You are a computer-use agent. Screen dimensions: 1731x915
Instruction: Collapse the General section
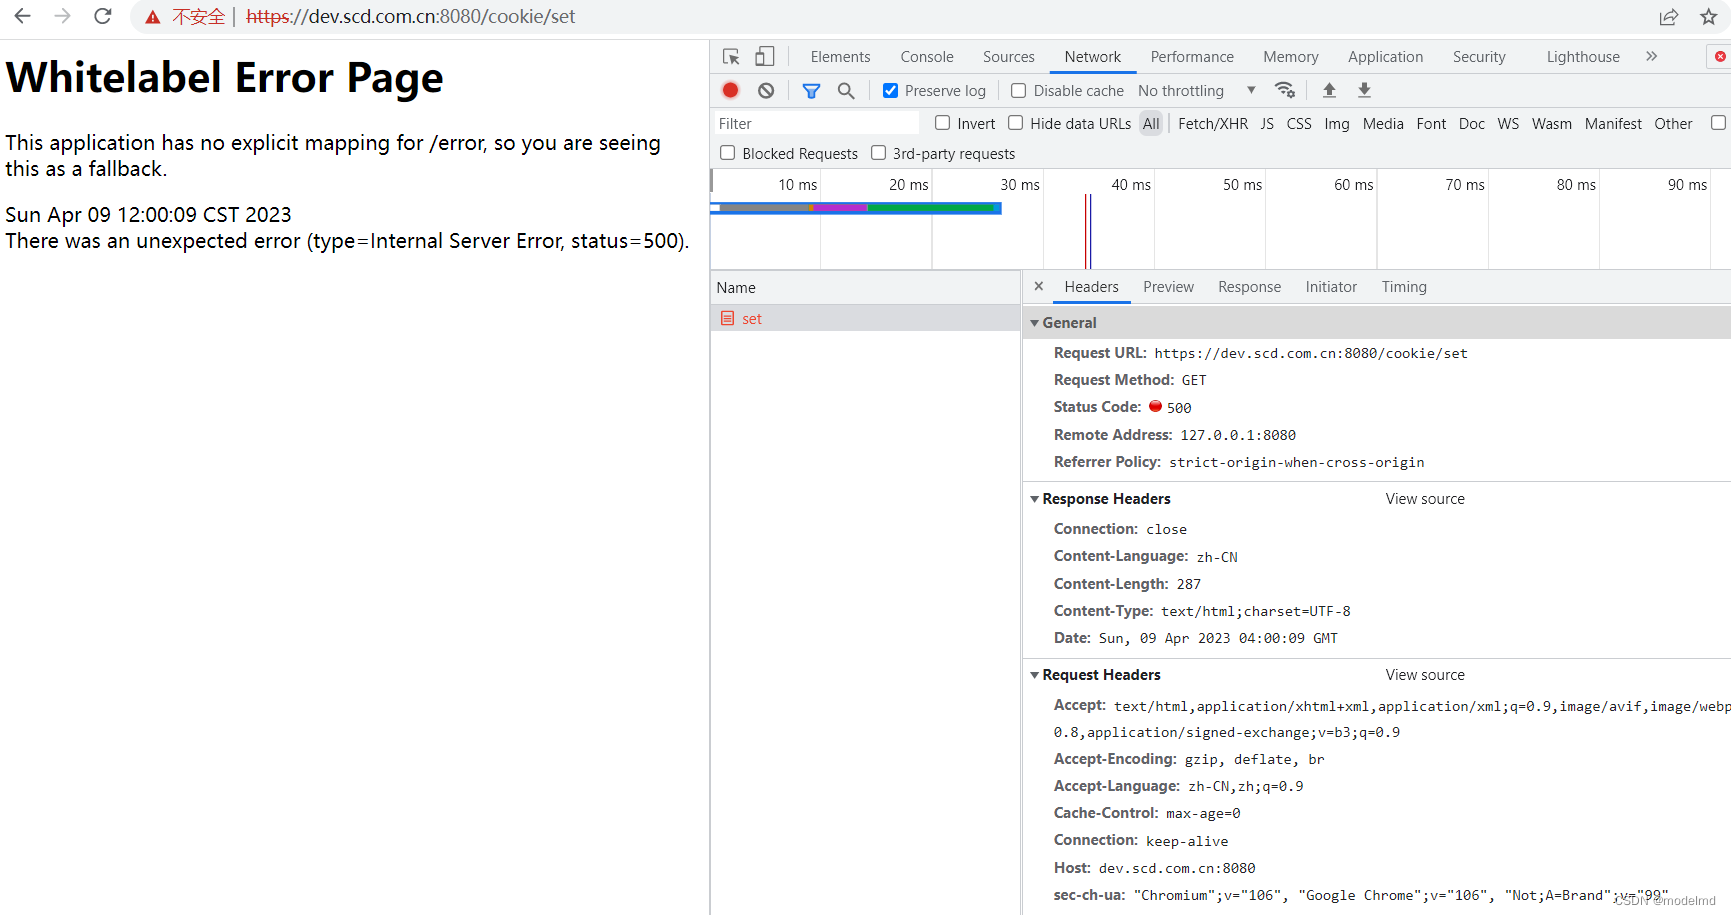click(1036, 322)
